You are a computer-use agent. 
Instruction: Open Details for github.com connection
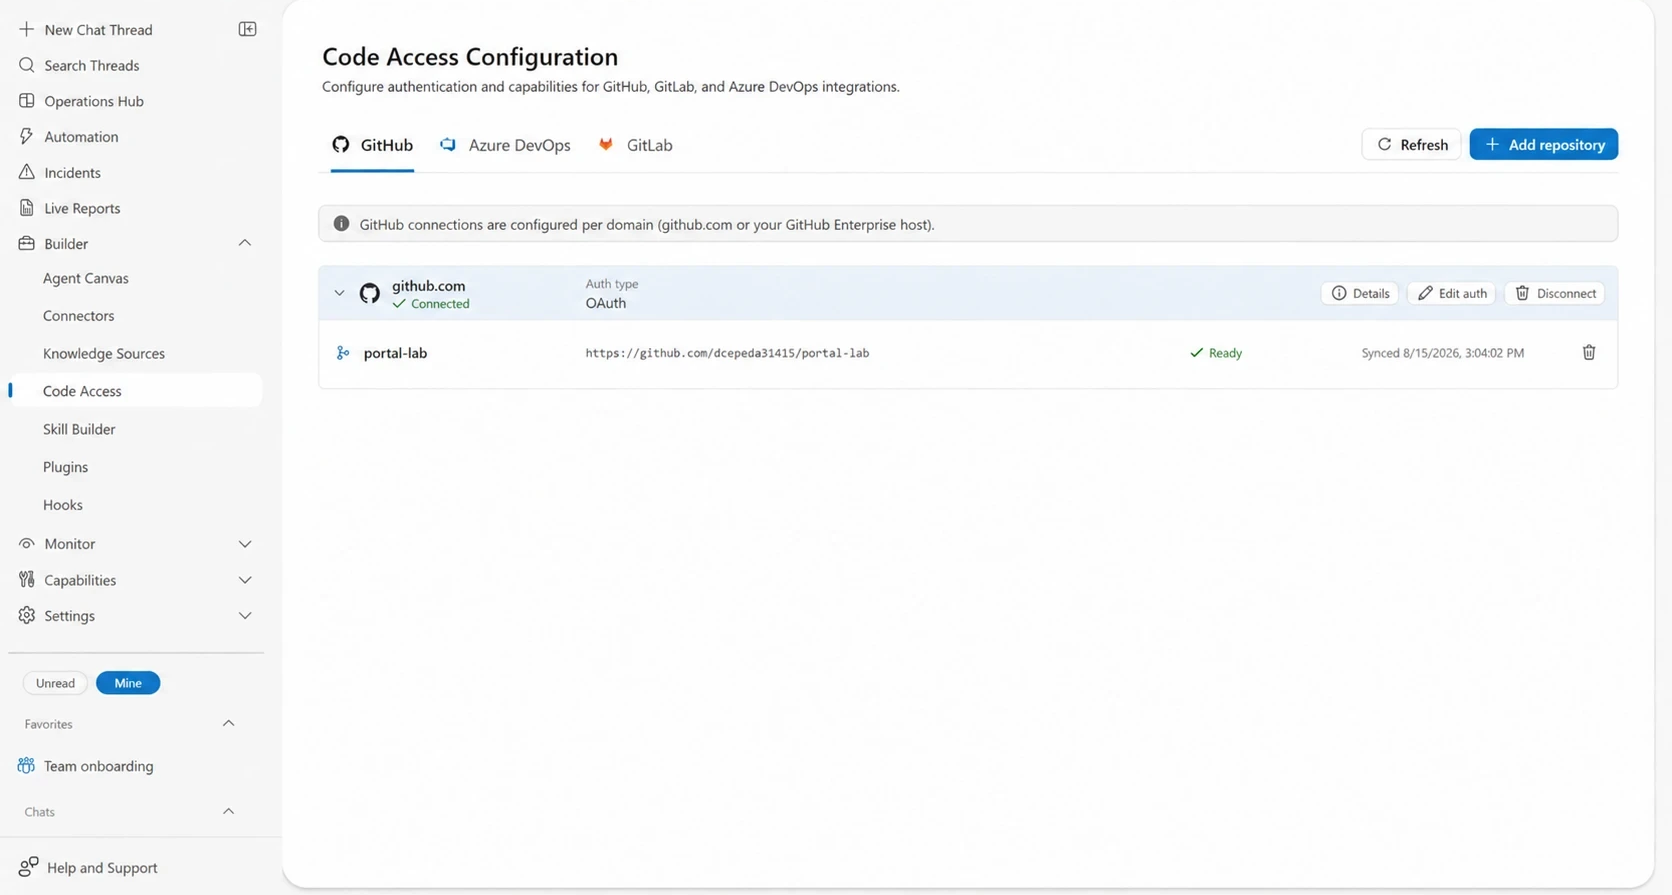1360,293
